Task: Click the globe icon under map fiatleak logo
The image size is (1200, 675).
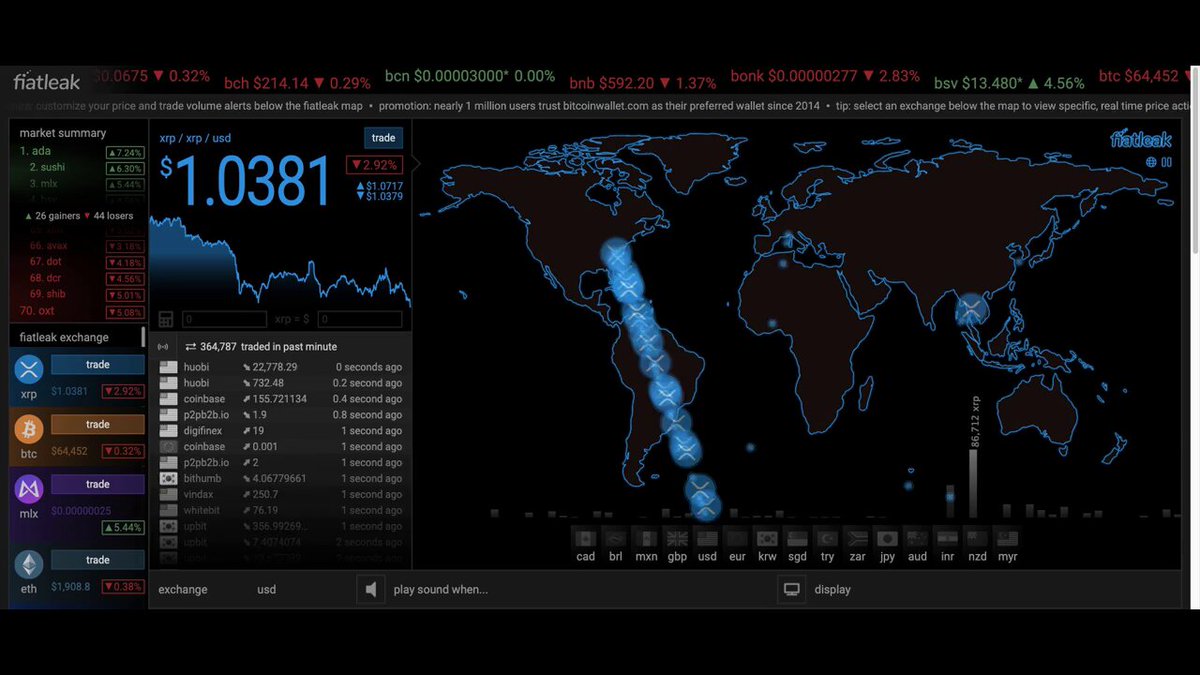Action: [1151, 162]
